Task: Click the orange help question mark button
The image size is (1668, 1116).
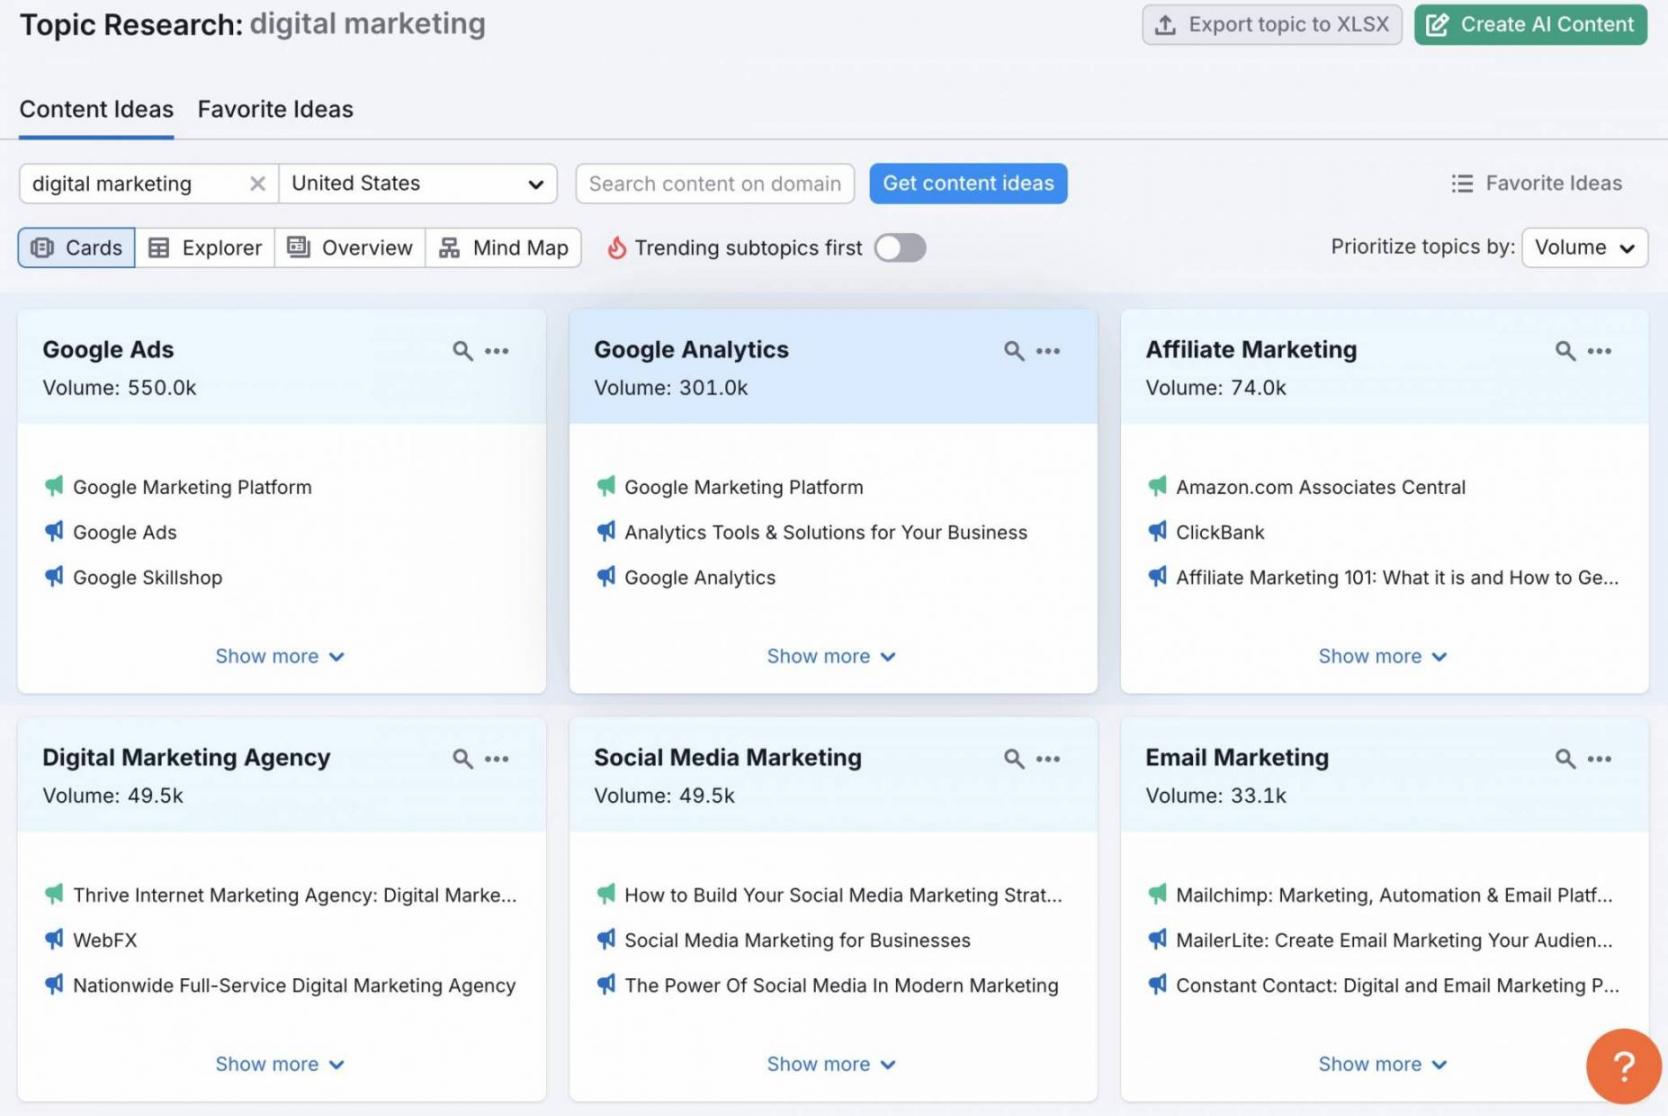Action: [1623, 1066]
